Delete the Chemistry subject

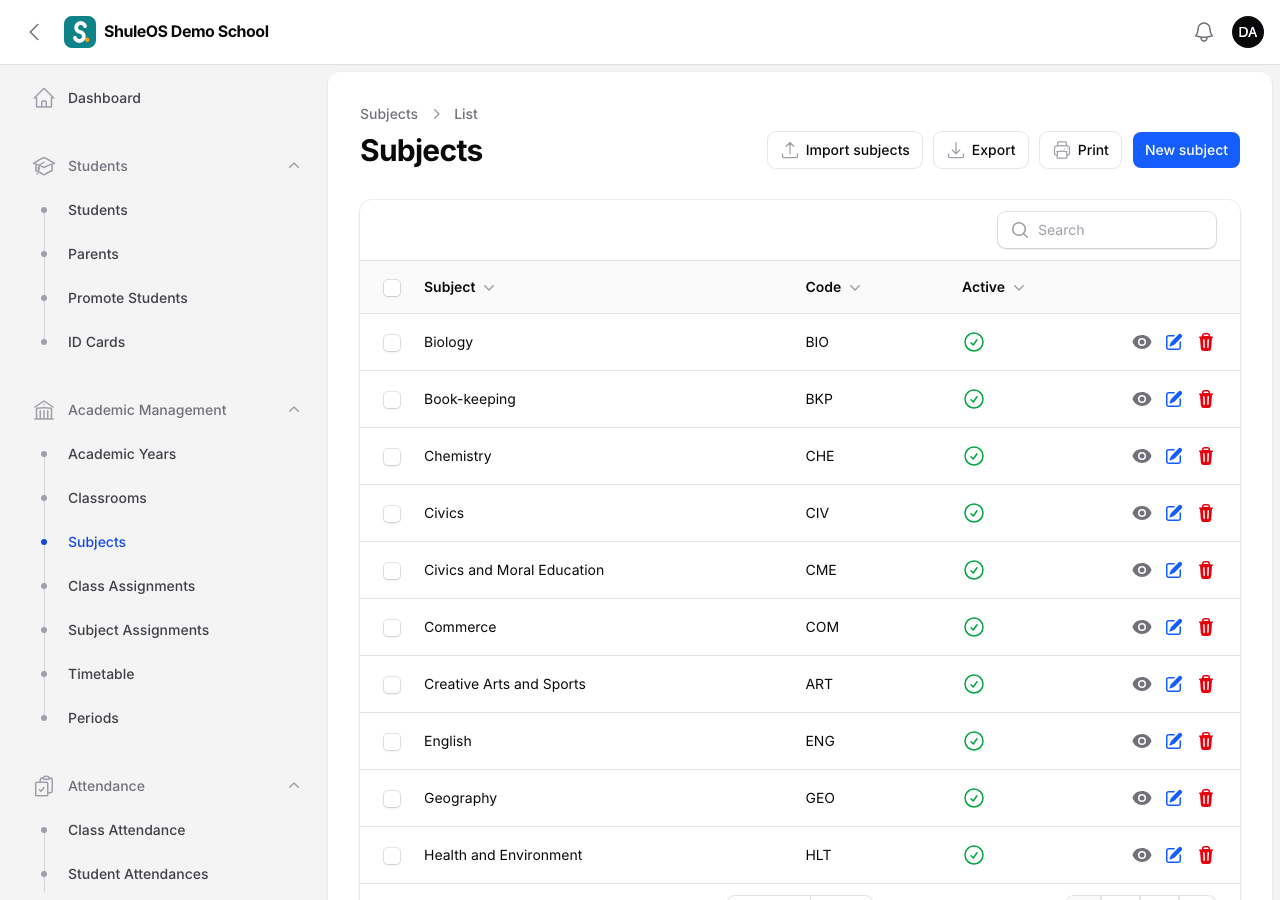(x=1206, y=456)
